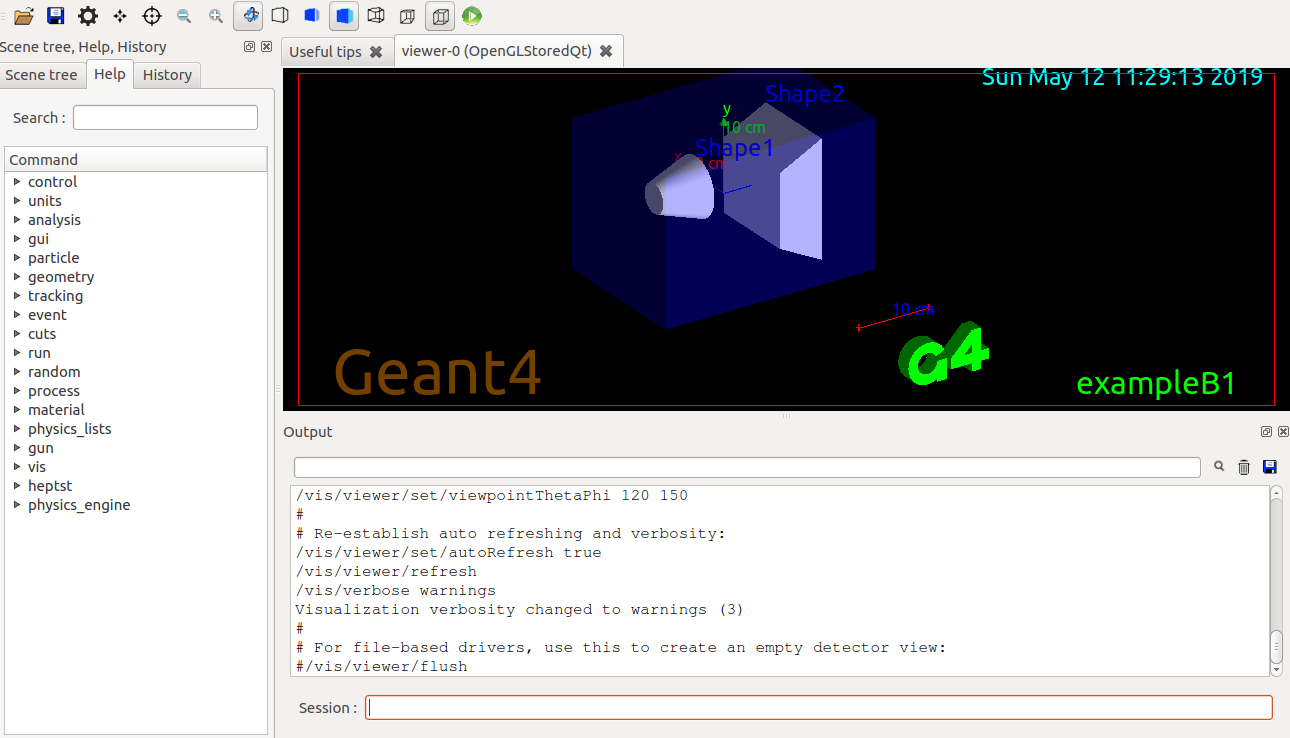Open a macro file using the folder icon
This screenshot has width=1290, height=738.
point(23,16)
